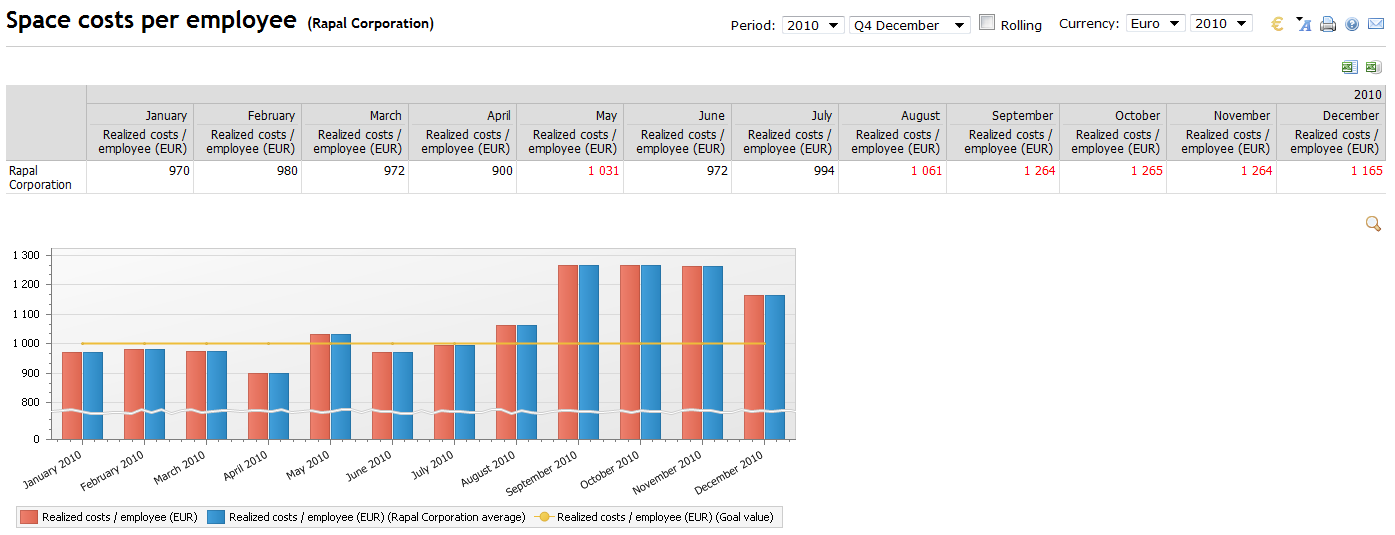This screenshot has height=535, width=1395.
Task: Click the first Excel export icon
Action: pyautogui.click(x=1349, y=67)
